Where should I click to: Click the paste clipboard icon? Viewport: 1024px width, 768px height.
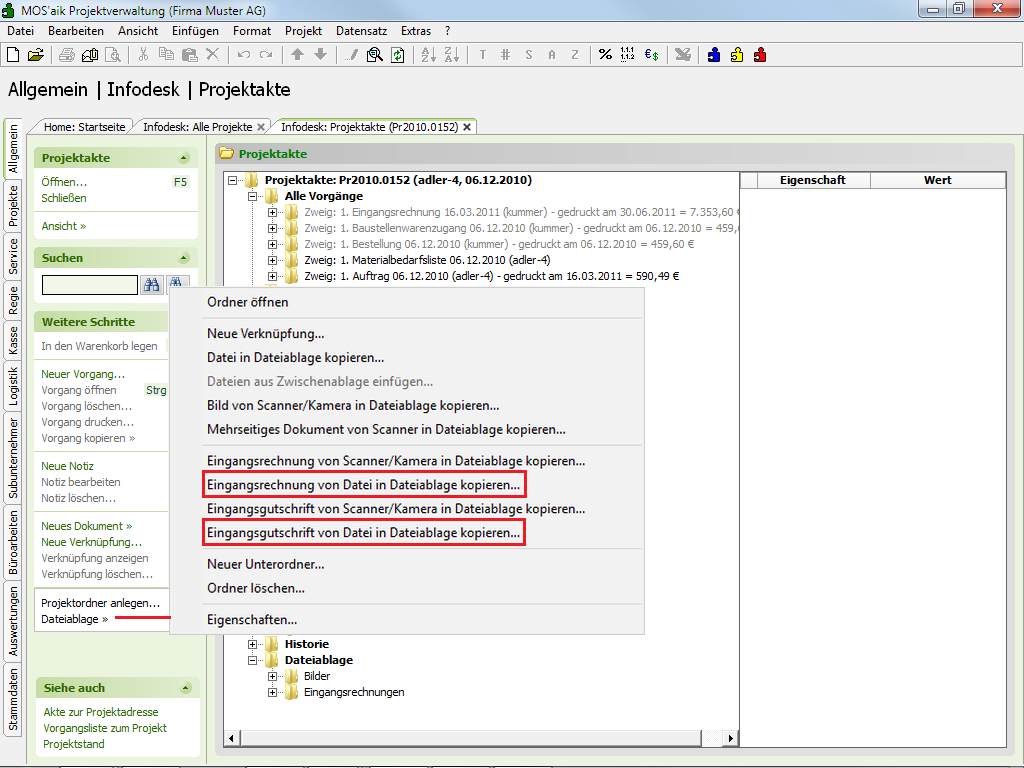pyautogui.click(x=189, y=55)
